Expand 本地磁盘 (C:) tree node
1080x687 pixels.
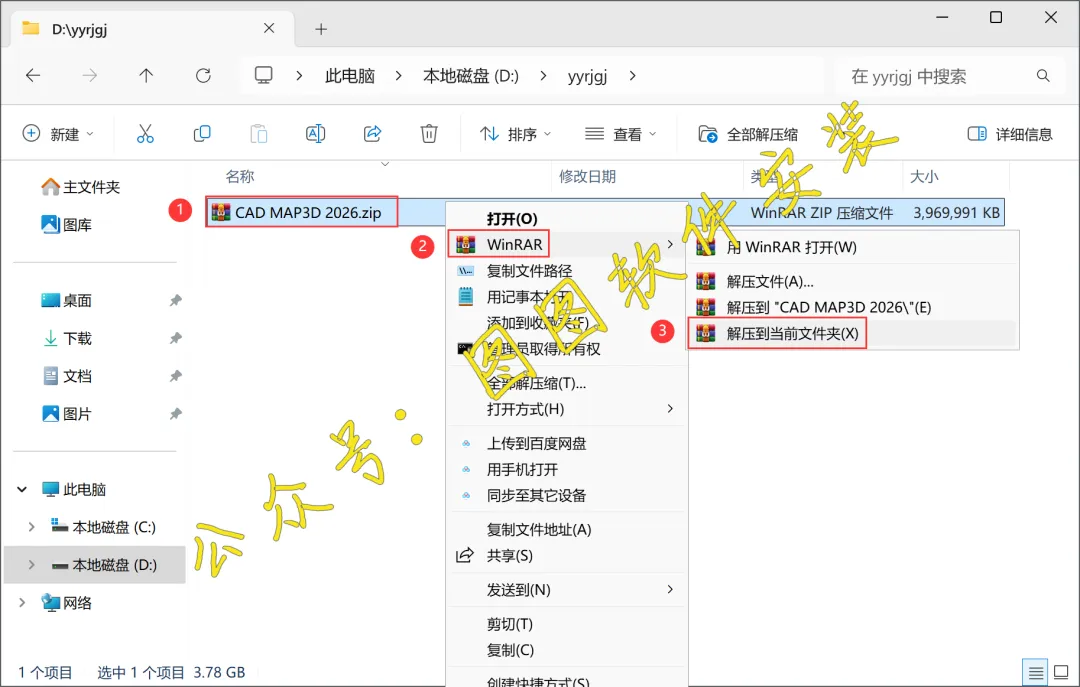[31, 527]
